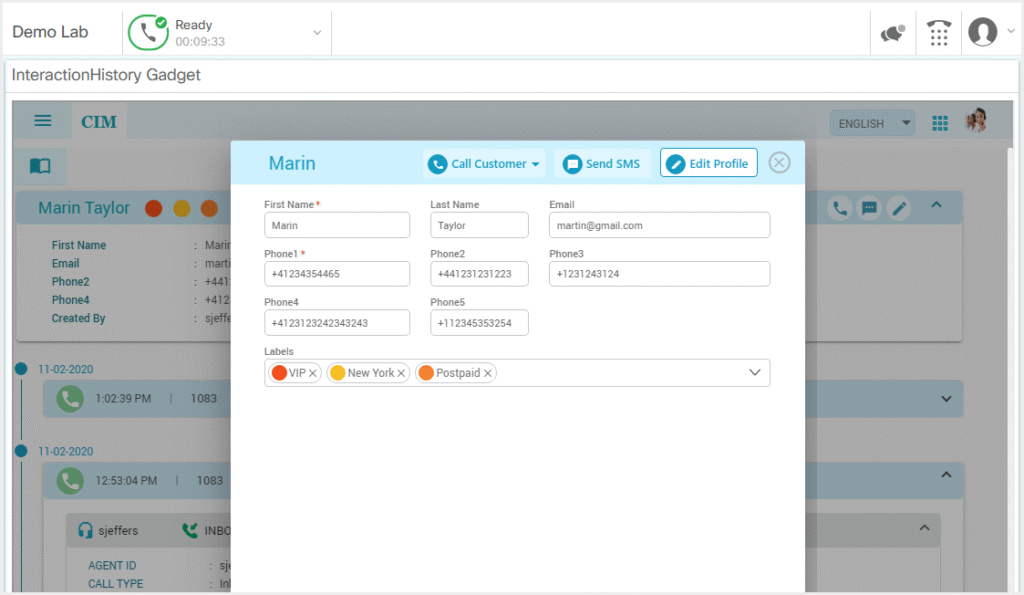
Task: Open the agent state Ready dropdown
Action: tap(317, 33)
